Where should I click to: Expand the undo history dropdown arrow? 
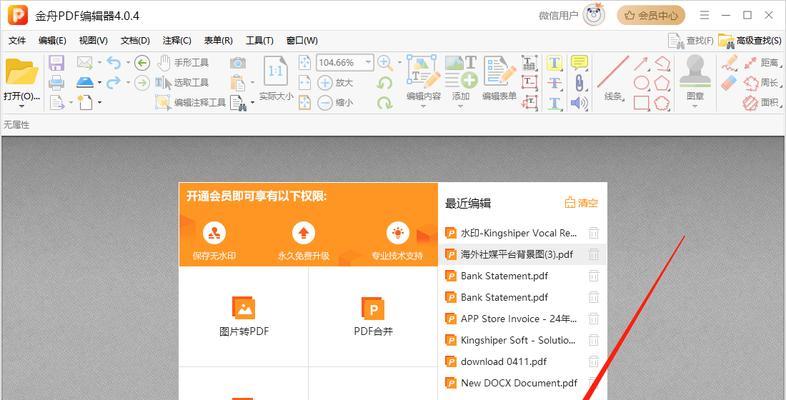point(128,63)
